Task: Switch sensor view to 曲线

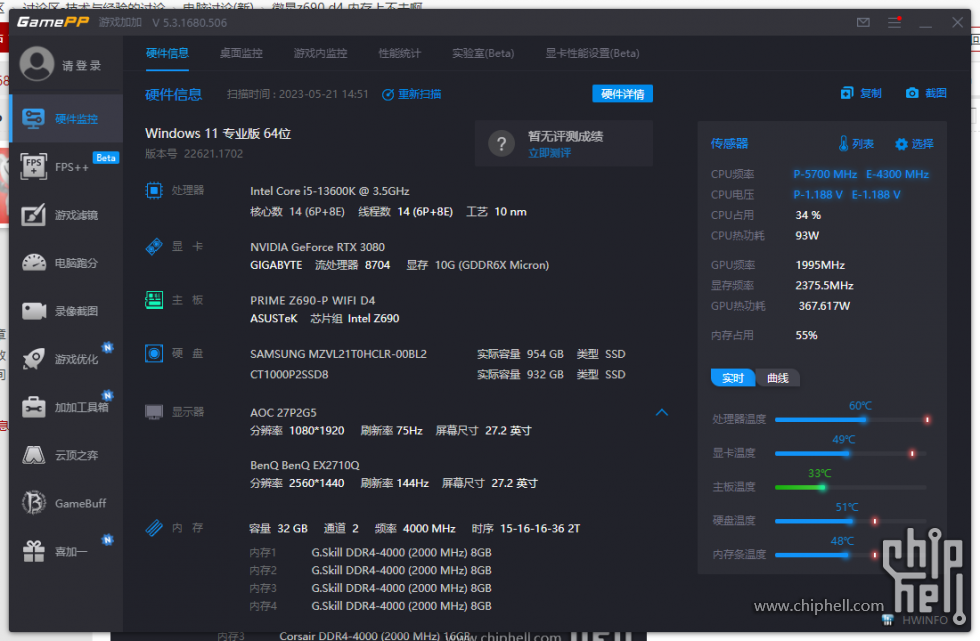Action: (x=778, y=378)
